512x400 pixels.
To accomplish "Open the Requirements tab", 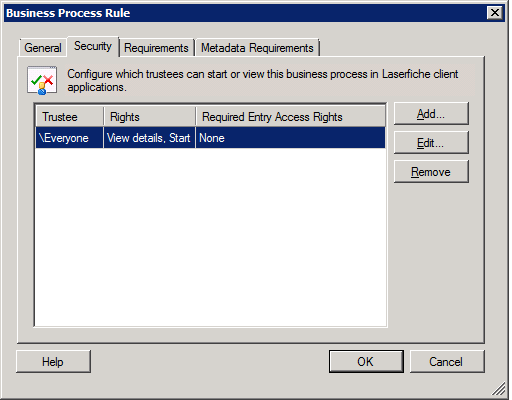I will coord(156,48).
